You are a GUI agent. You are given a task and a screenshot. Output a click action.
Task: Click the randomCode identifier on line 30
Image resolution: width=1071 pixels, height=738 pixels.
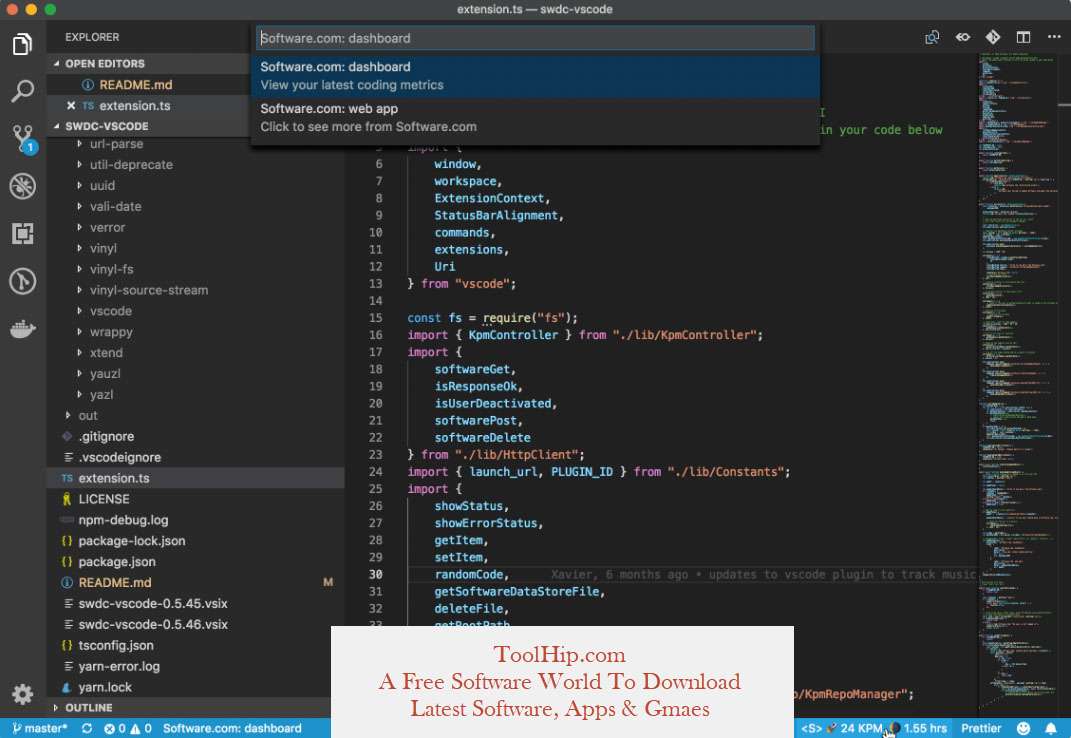[x=469, y=574]
